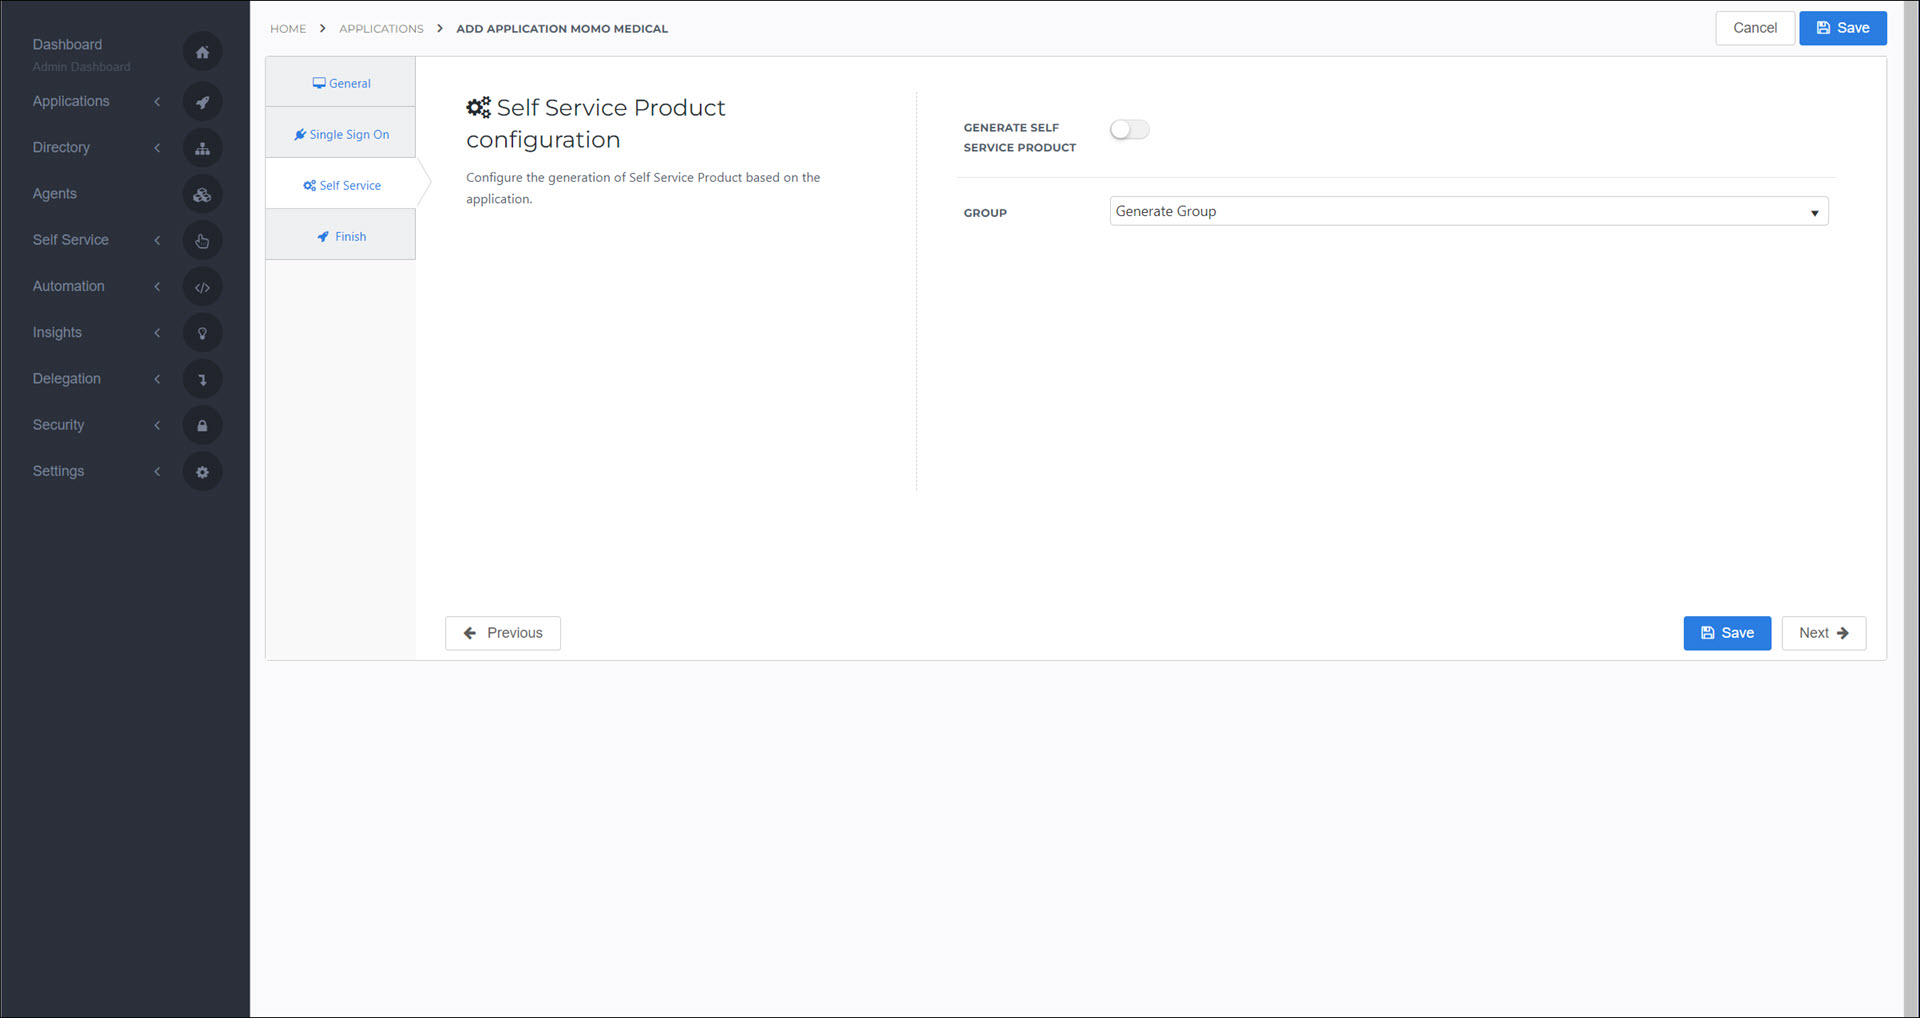Click the Directory hierarchy icon
1920x1019 pixels.
point(202,148)
